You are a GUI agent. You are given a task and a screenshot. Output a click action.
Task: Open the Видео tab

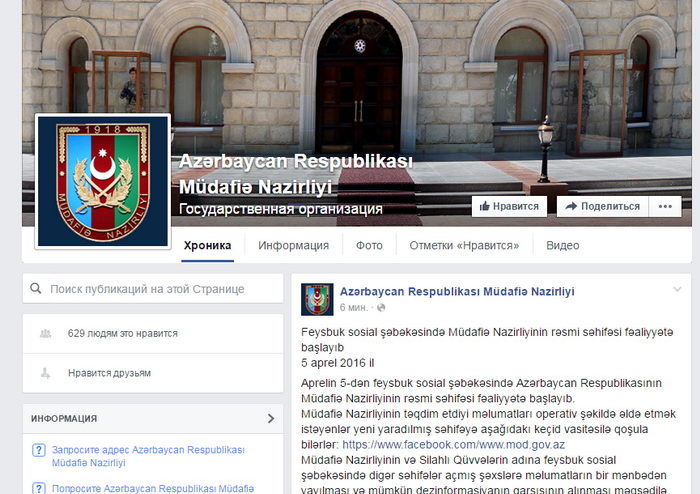tap(562, 245)
